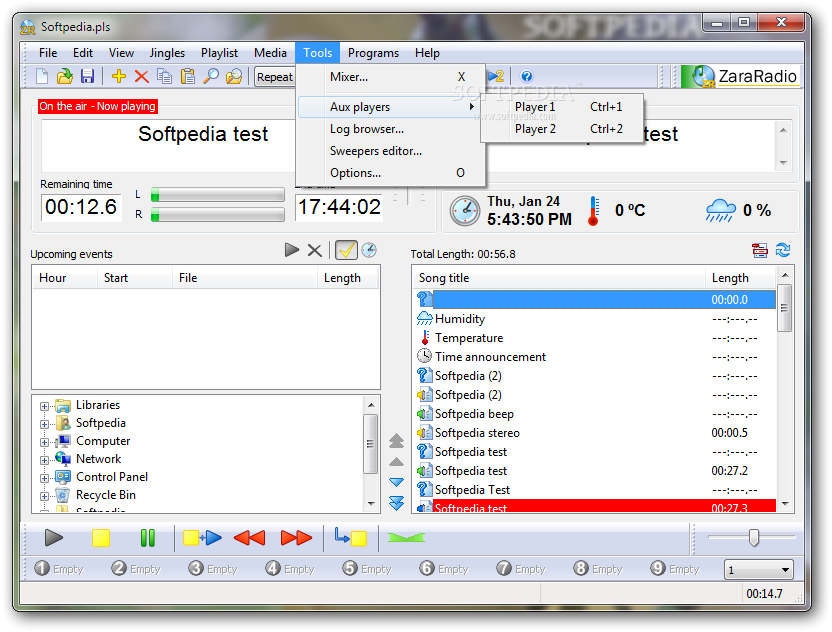Open the File menu

pos(48,53)
